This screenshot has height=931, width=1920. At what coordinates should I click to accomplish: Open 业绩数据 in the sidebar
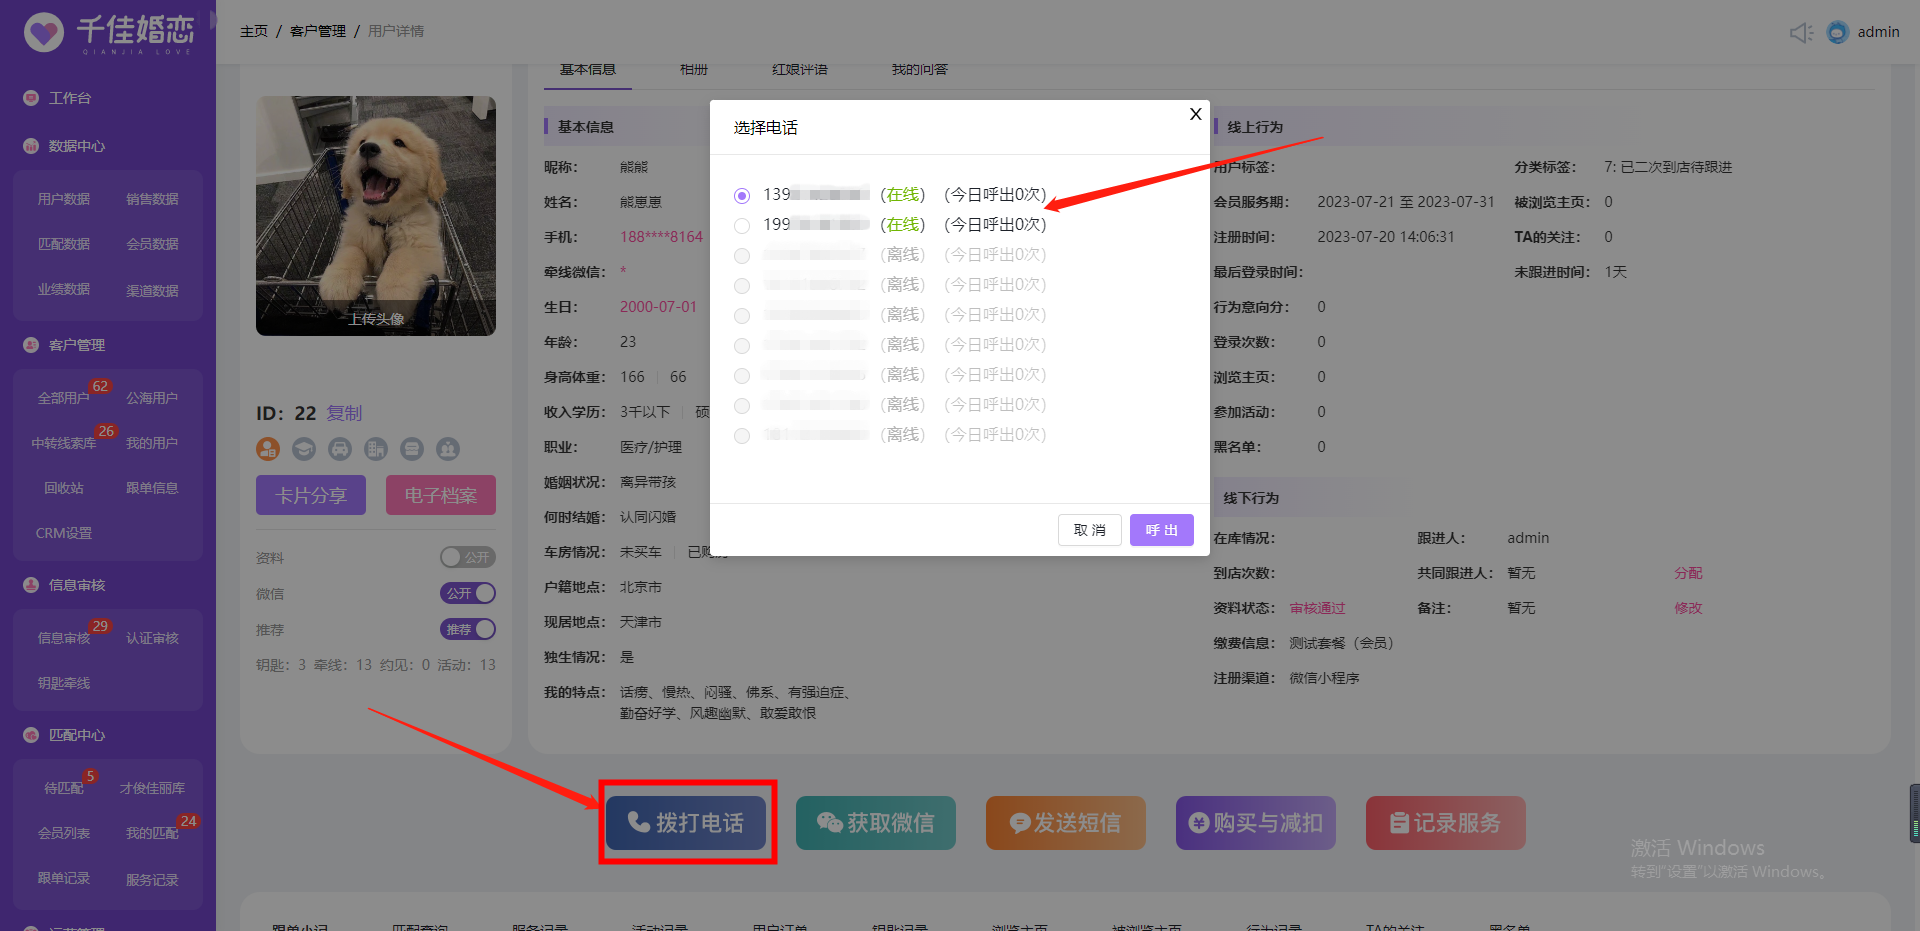pyautogui.click(x=64, y=289)
